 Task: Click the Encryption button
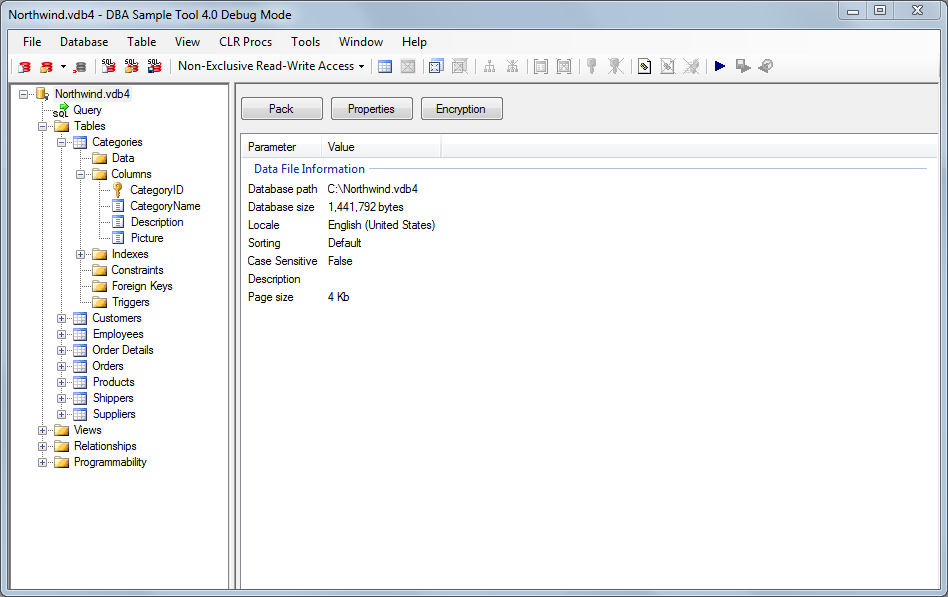[461, 108]
